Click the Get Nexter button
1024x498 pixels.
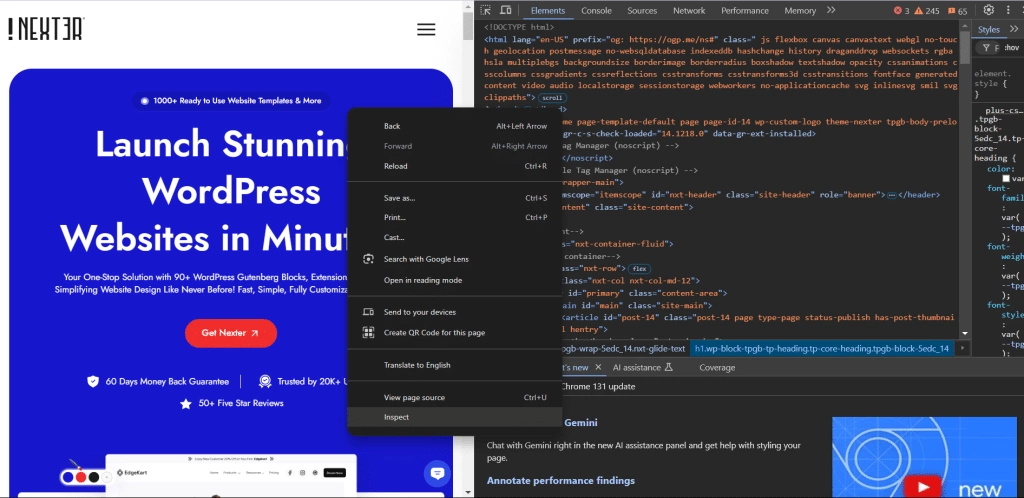(x=230, y=333)
